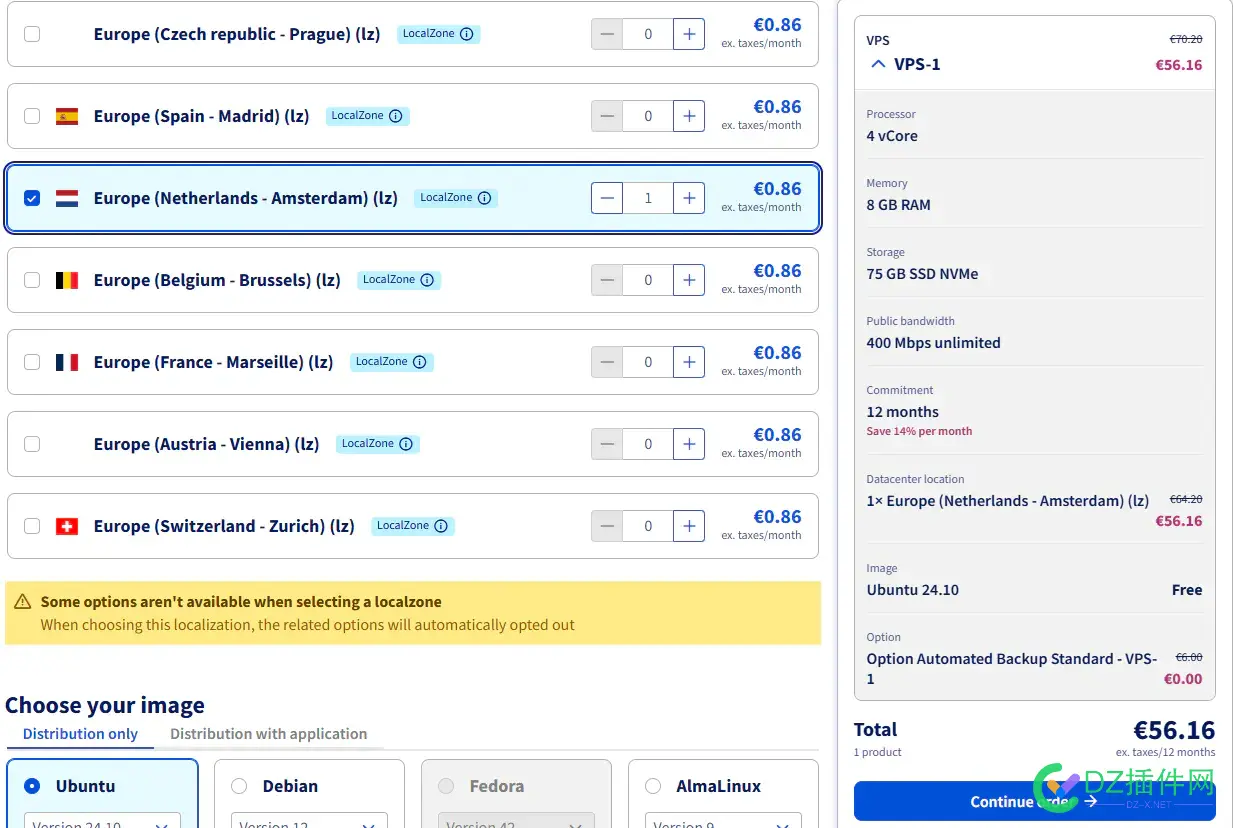Click info icon on Zurich LocalZone badge
This screenshot has height=828, width=1233.
[x=441, y=526]
